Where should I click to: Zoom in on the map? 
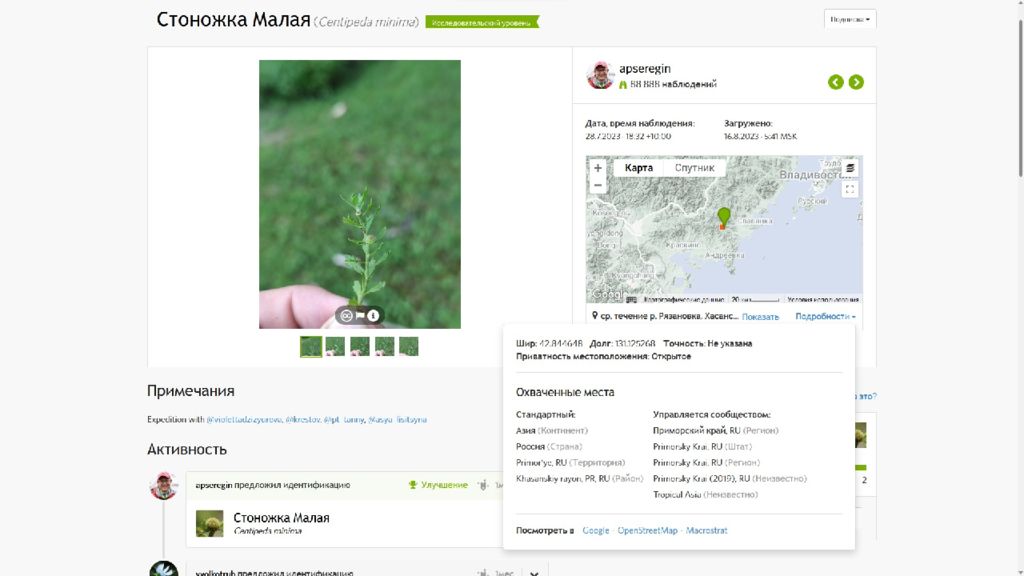point(598,168)
